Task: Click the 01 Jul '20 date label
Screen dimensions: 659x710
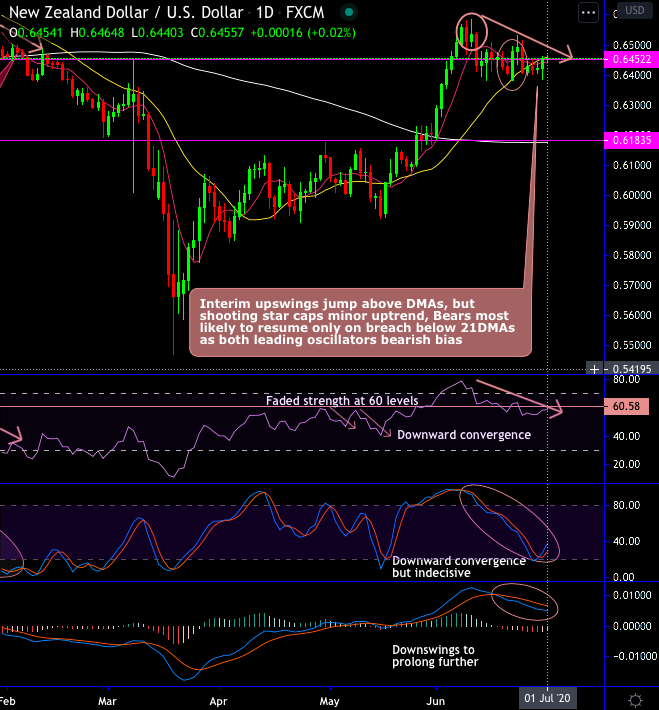Action: (547, 698)
